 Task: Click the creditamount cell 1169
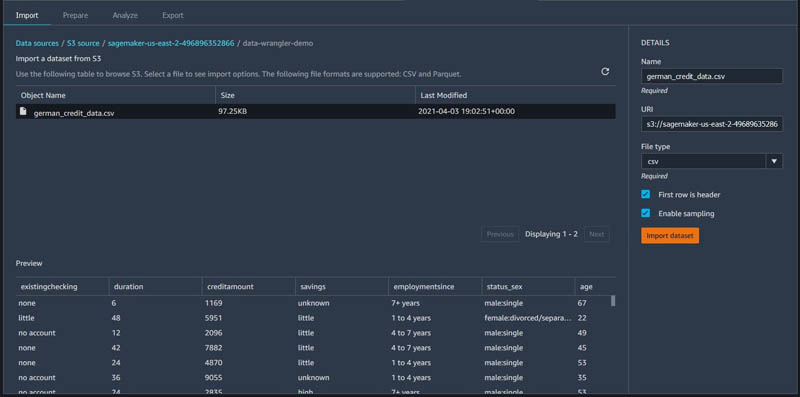click(x=213, y=303)
